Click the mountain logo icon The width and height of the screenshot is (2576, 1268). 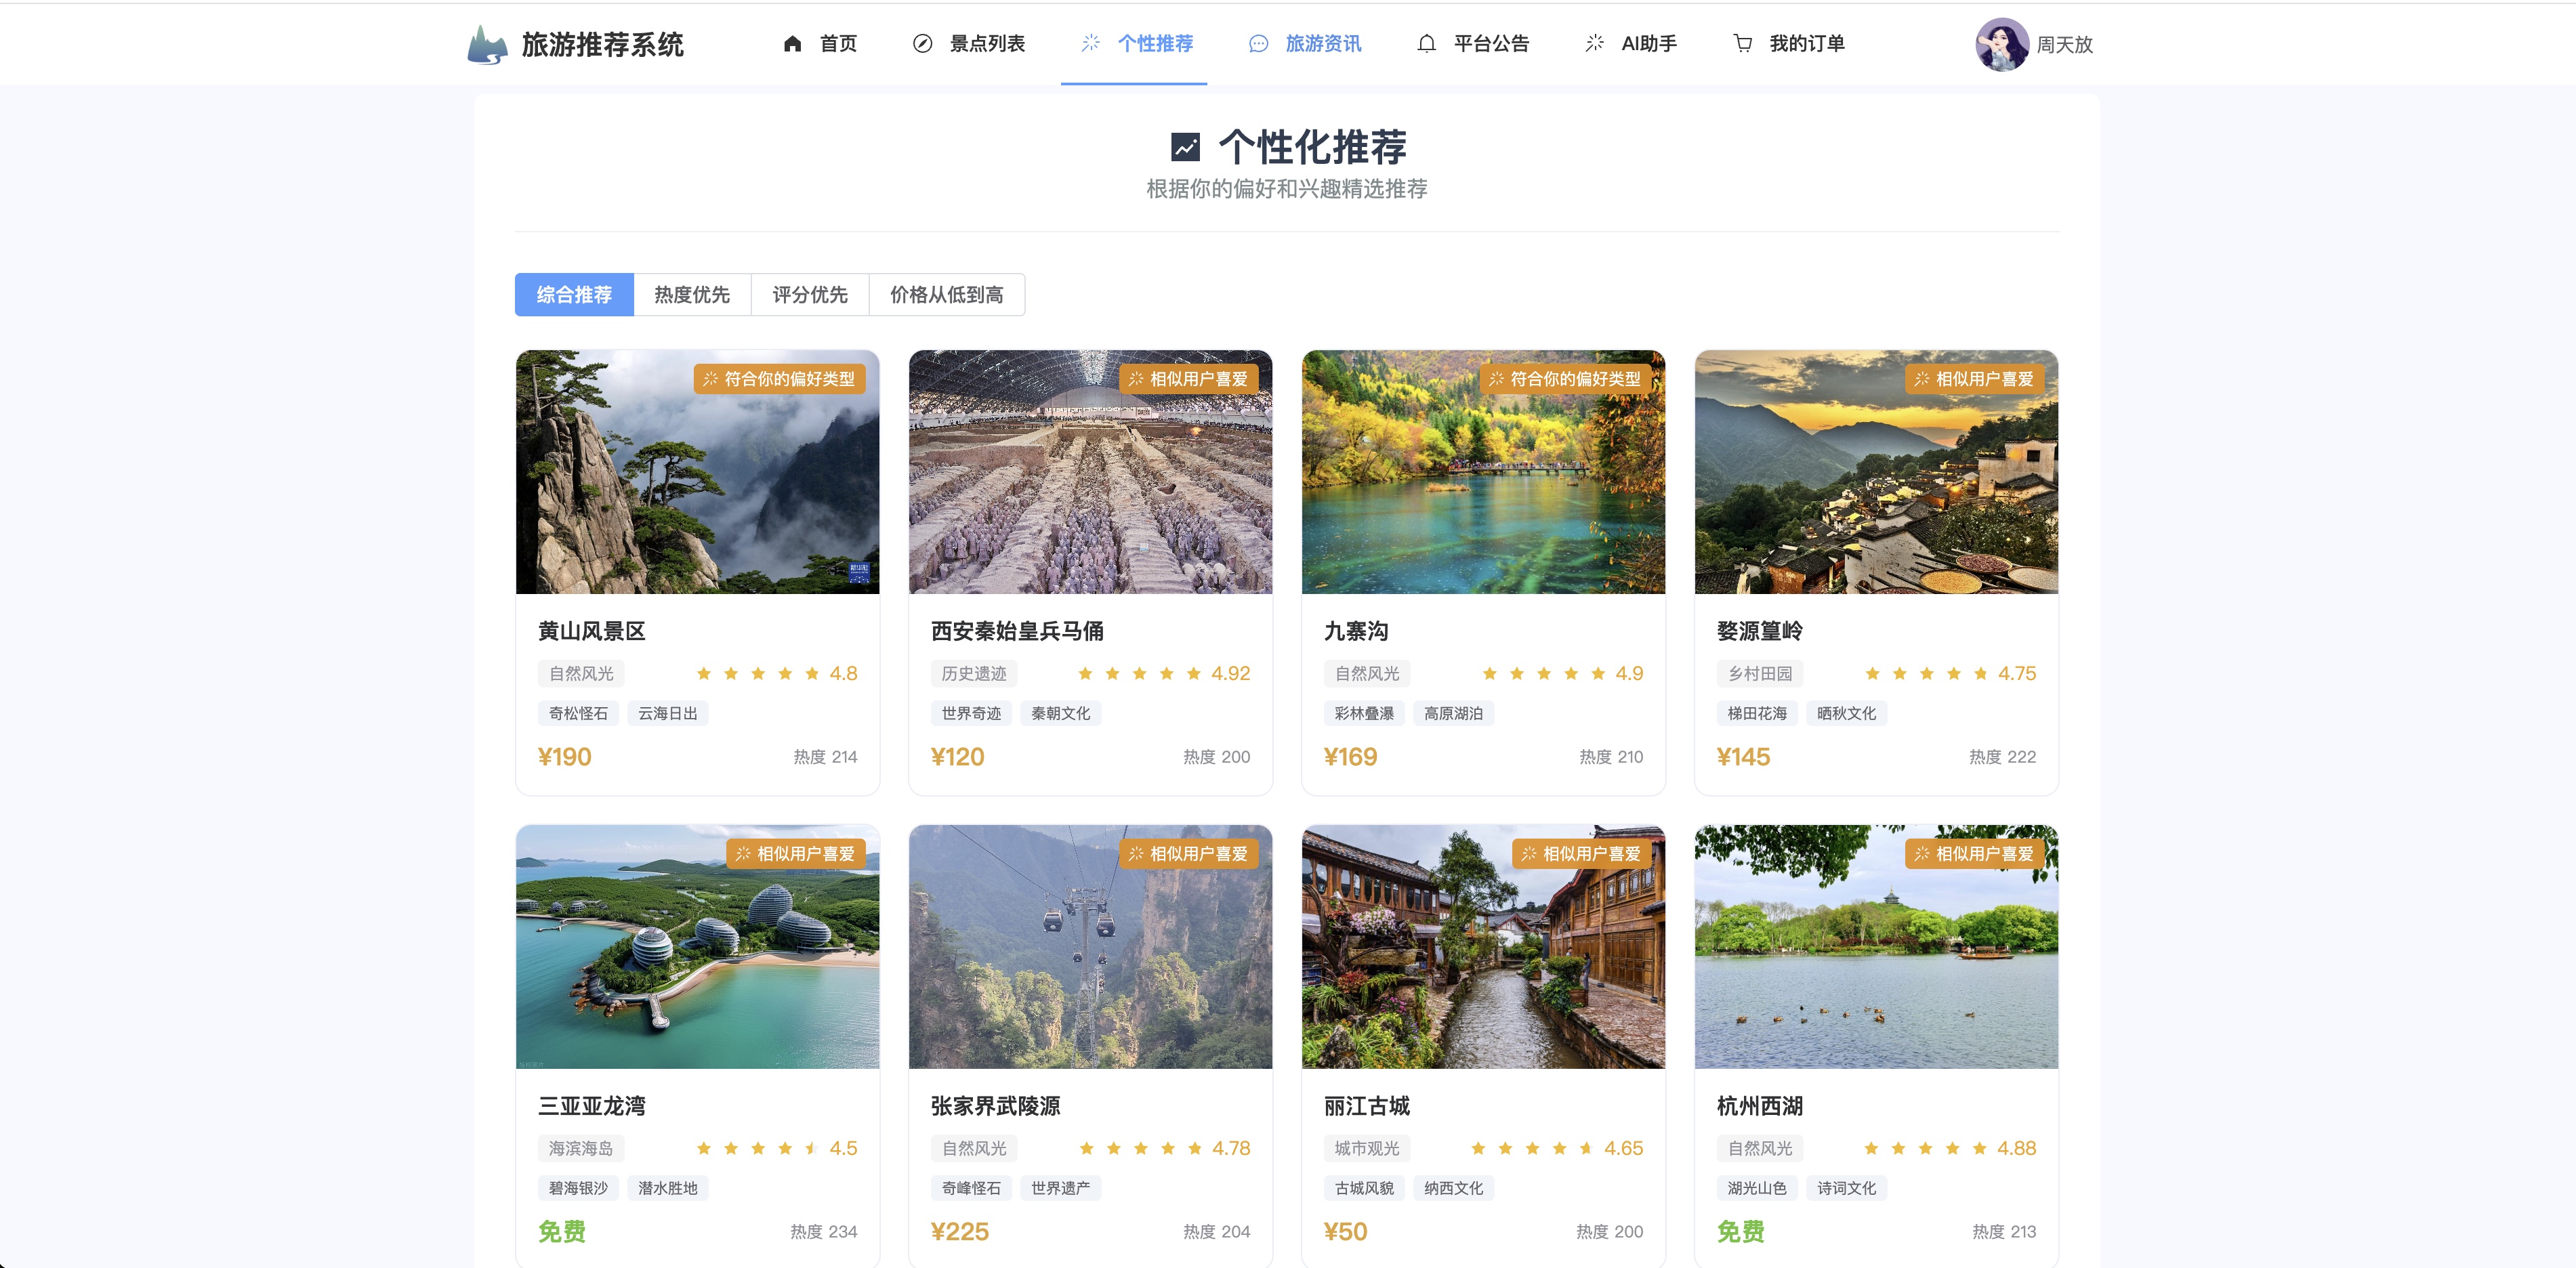point(487,45)
